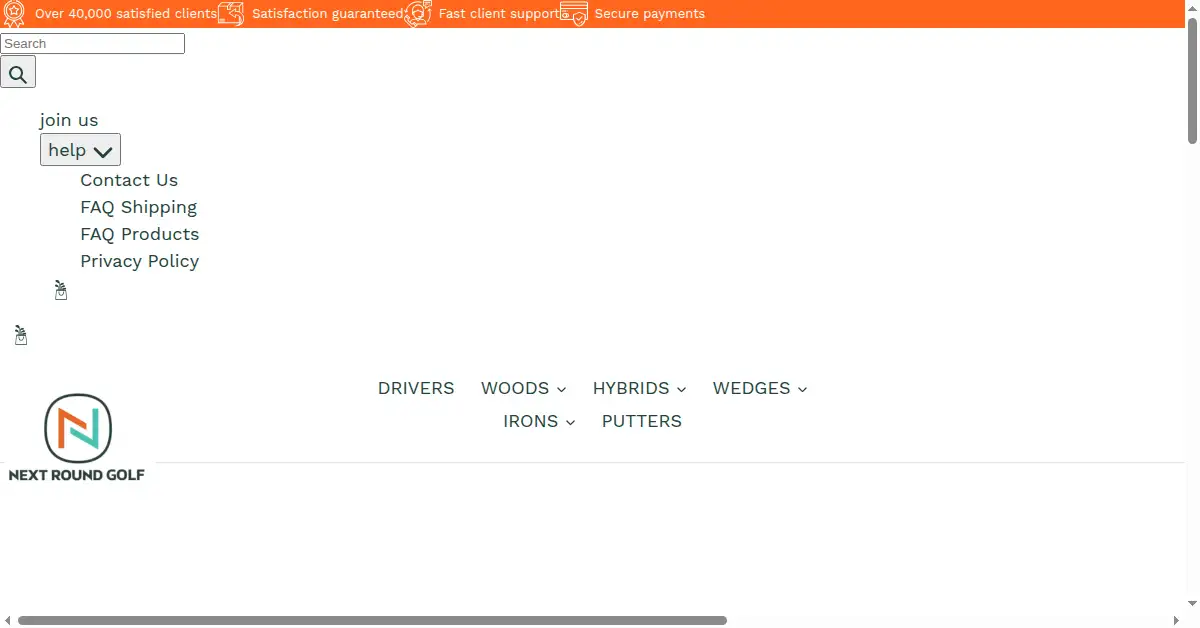This screenshot has width=1200, height=628.
Task: Open the join us link
Action: 69,120
